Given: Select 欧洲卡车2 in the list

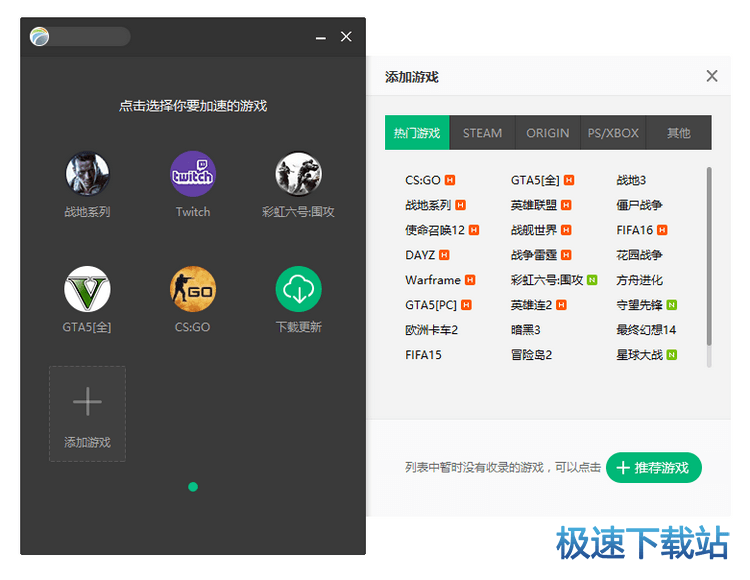Looking at the screenshot, I should (x=431, y=330).
